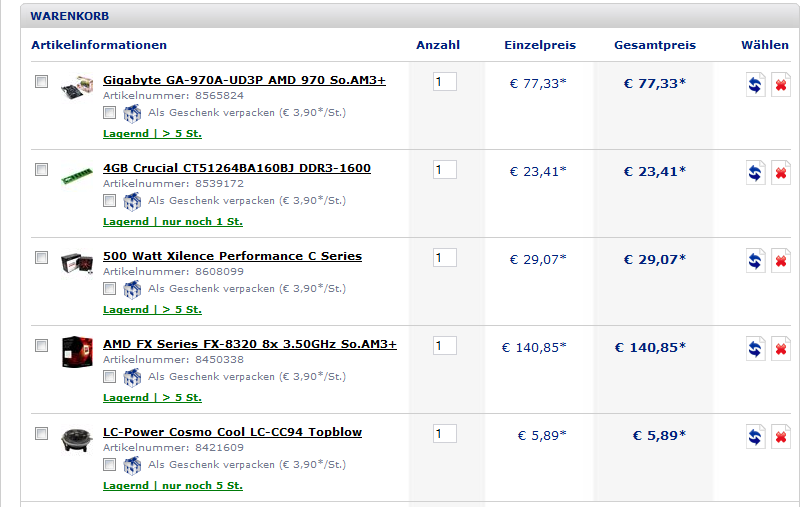The height and width of the screenshot is (507, 807).
Task: Tick the selection checkbox for LC-Power Cosmo Cool
Action: (42, 433)
